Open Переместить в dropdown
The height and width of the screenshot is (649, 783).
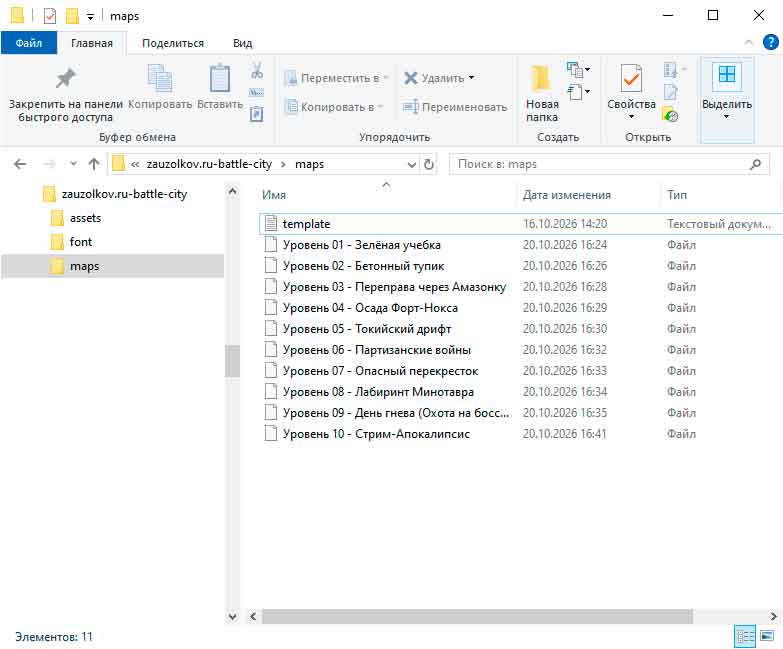337,78
